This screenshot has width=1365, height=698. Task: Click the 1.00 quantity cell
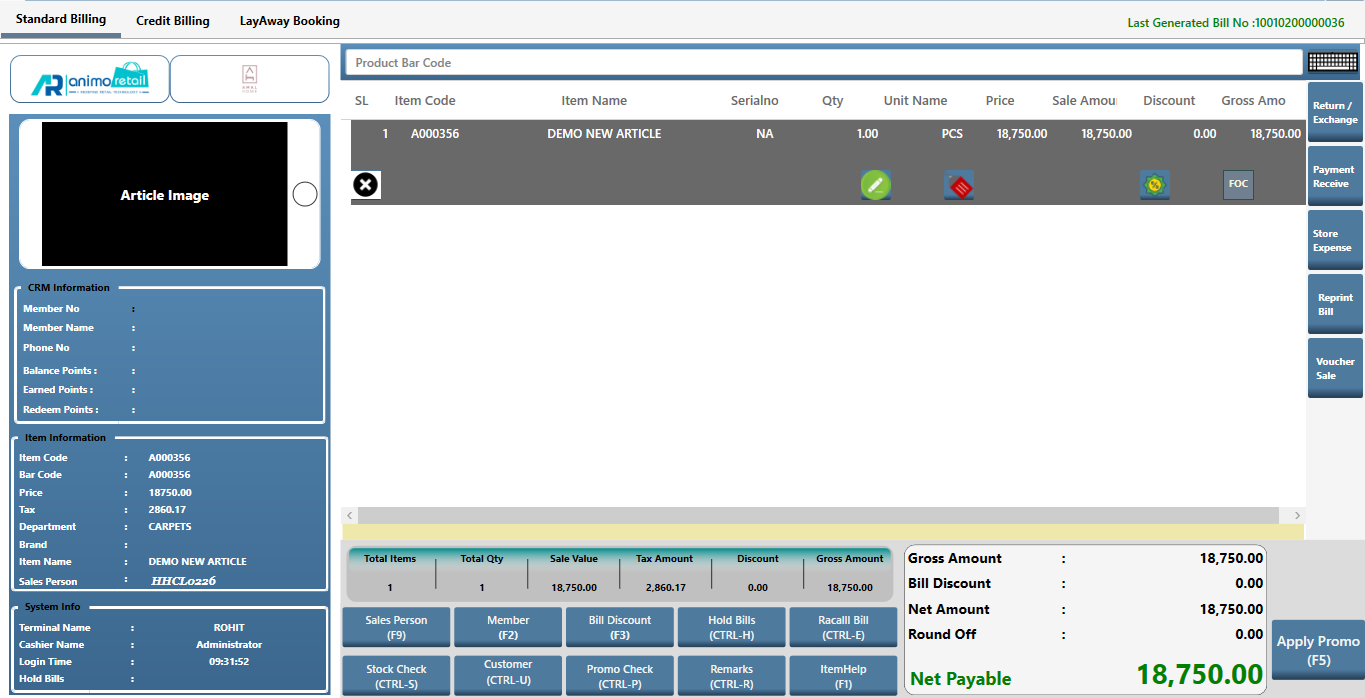click(867, 134)
